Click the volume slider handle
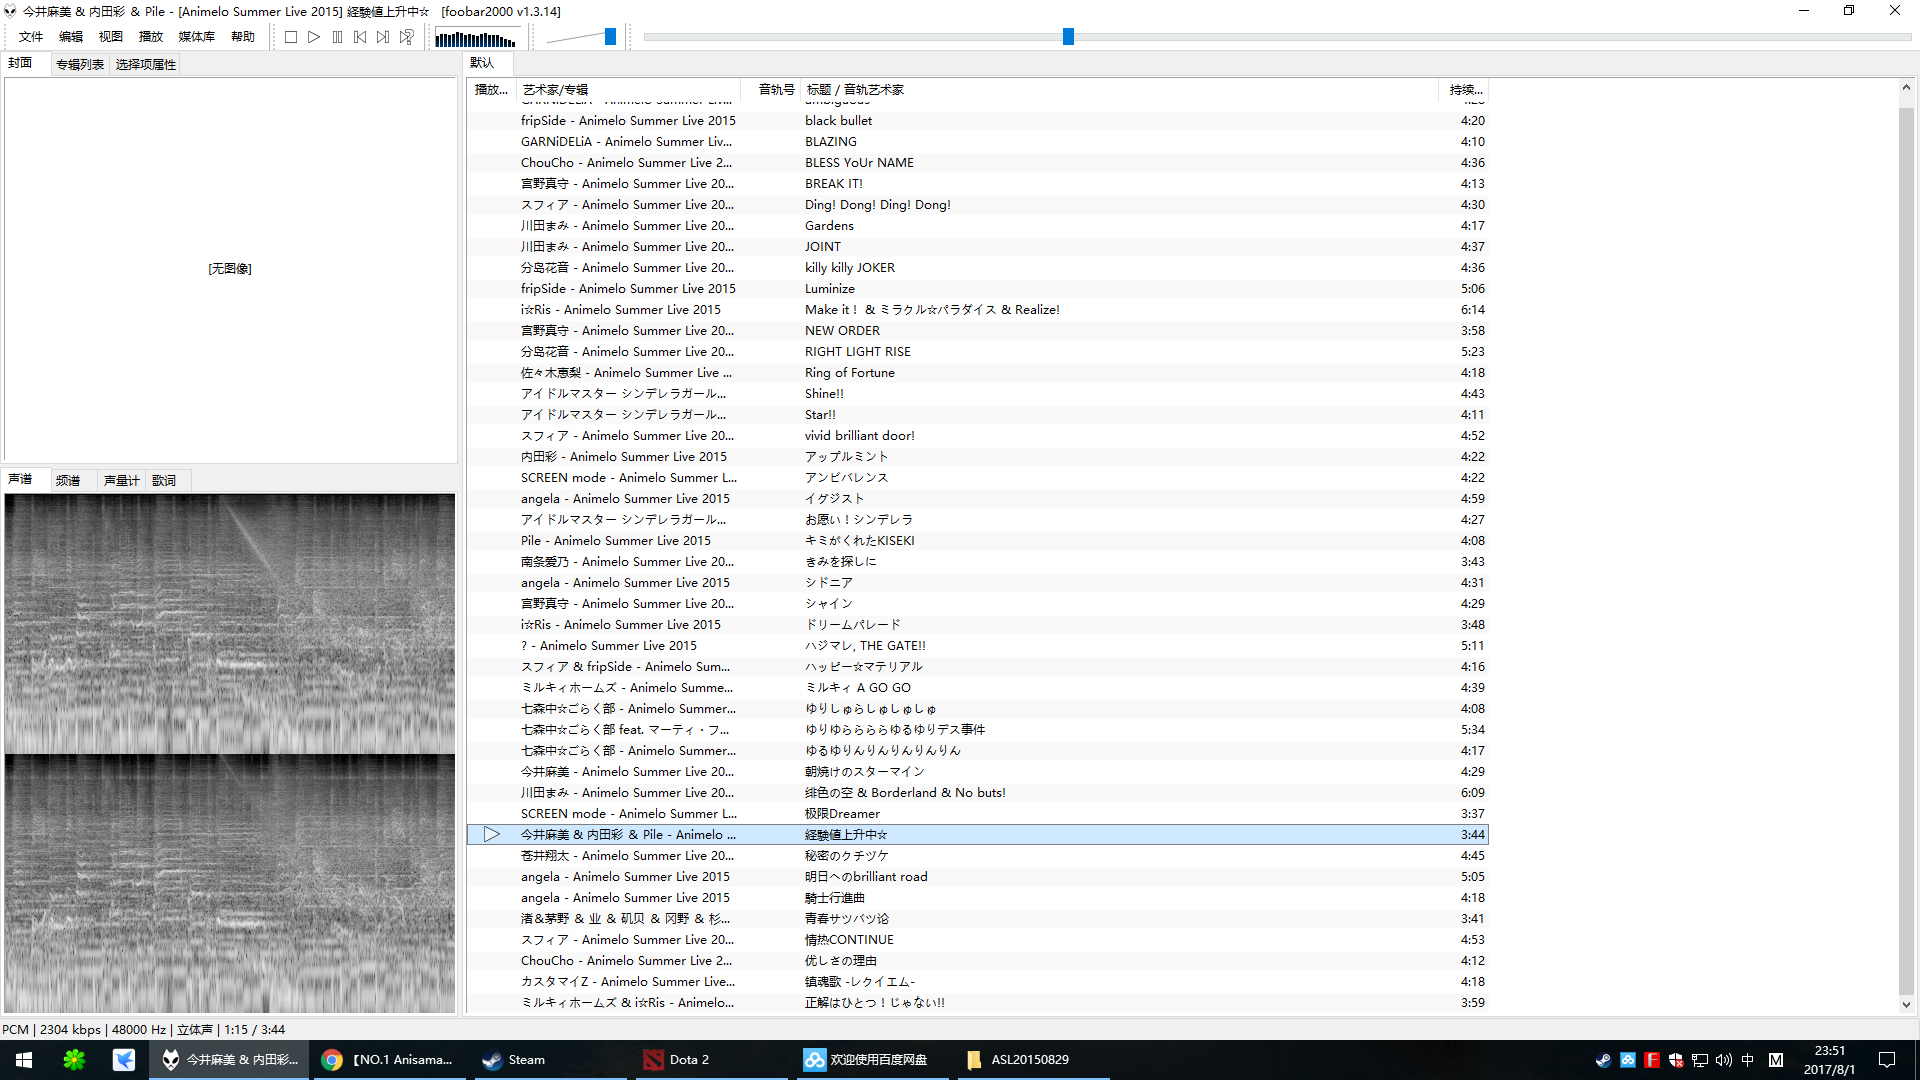This screenshot has height=1080, width=1920. click(x=610, y=37)
